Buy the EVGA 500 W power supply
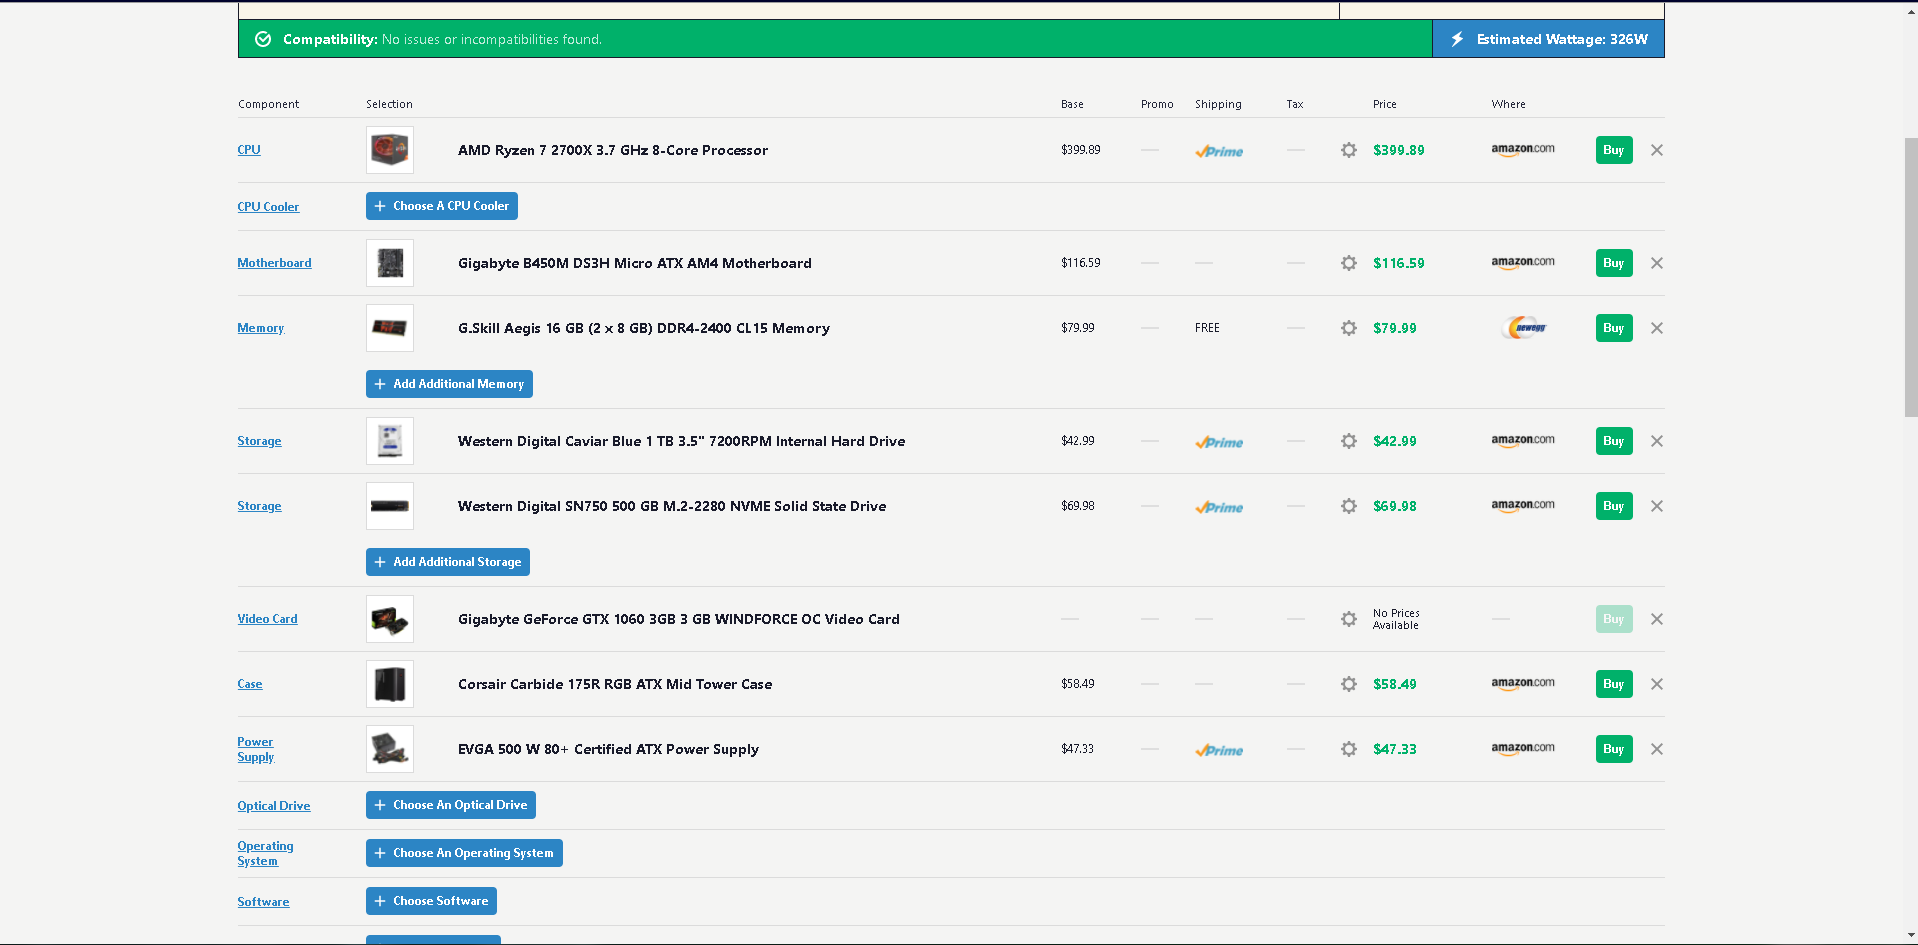The width and height of the screenshot is (1918, 945). 1614,749
